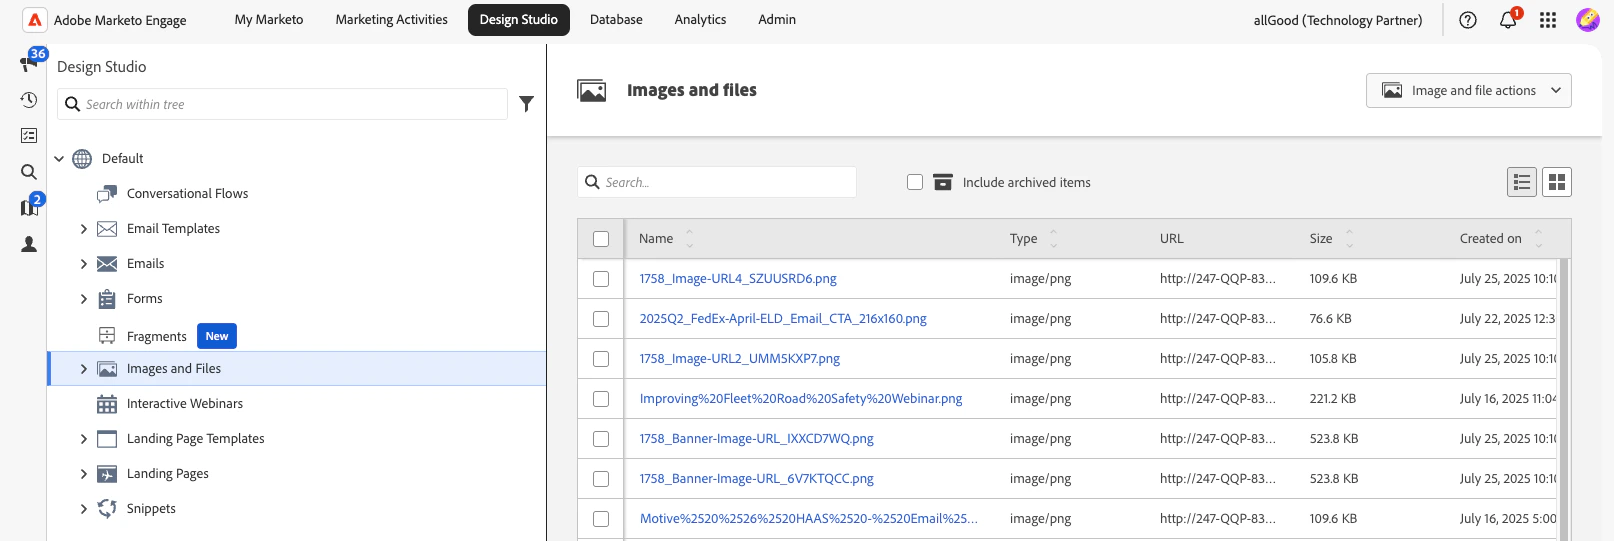This screenshot has height=541, width=1614.
Task: Click the Emails envelope icon
Action: point(107,264)
